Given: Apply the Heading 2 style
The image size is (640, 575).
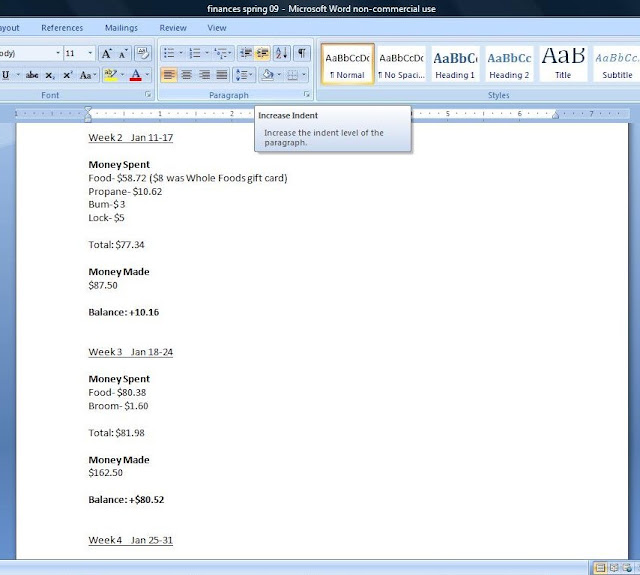Looking at the screenshot, I should (x=509, y=64).
